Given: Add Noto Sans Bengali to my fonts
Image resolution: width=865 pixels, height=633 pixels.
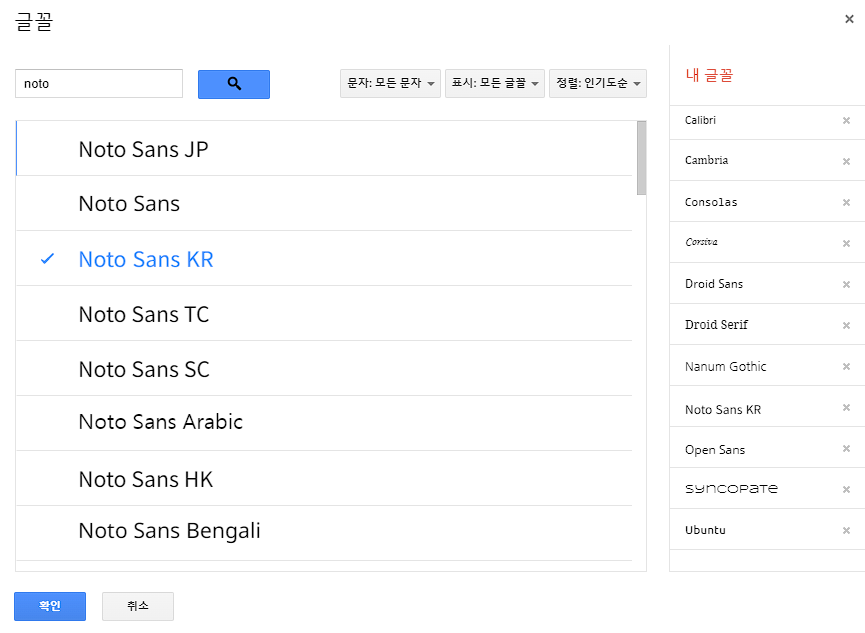Looking at the screenshot, I should [324, 533].
